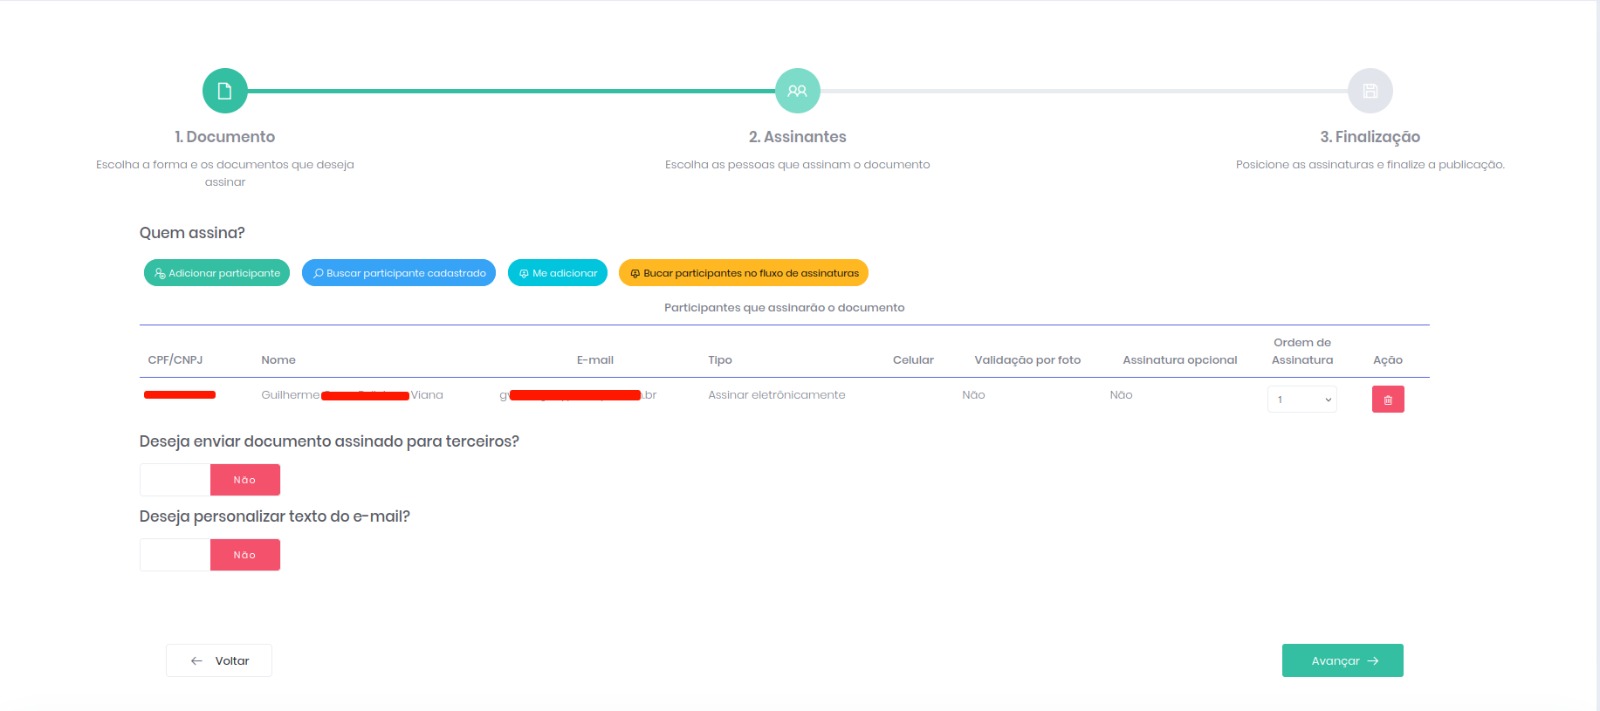Image resolution: width=1600 pixels, height=711 pixels.
Task: Click the E-mail column header
Action: (595, 360)
